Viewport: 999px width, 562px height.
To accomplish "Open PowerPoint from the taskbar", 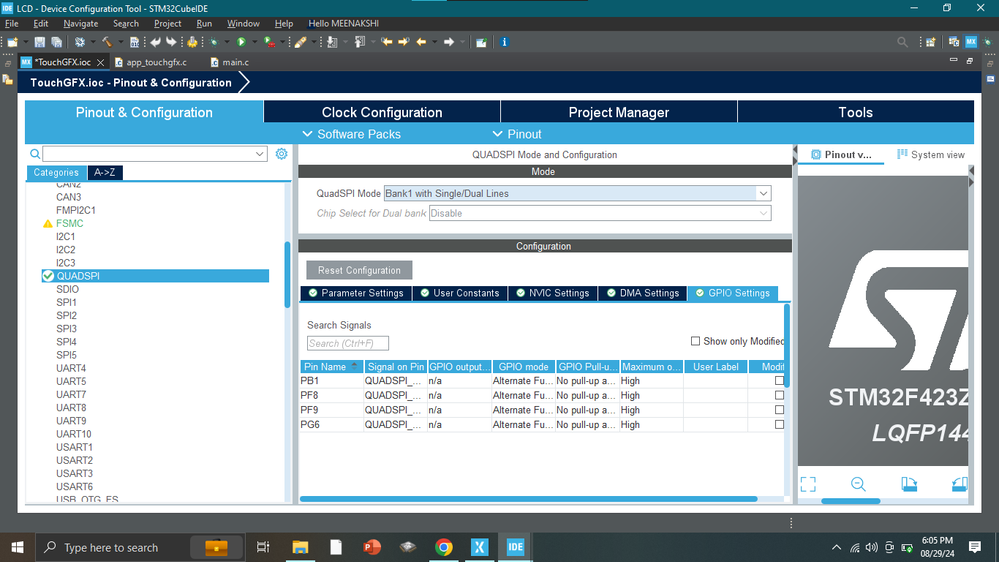I will 372,547.
